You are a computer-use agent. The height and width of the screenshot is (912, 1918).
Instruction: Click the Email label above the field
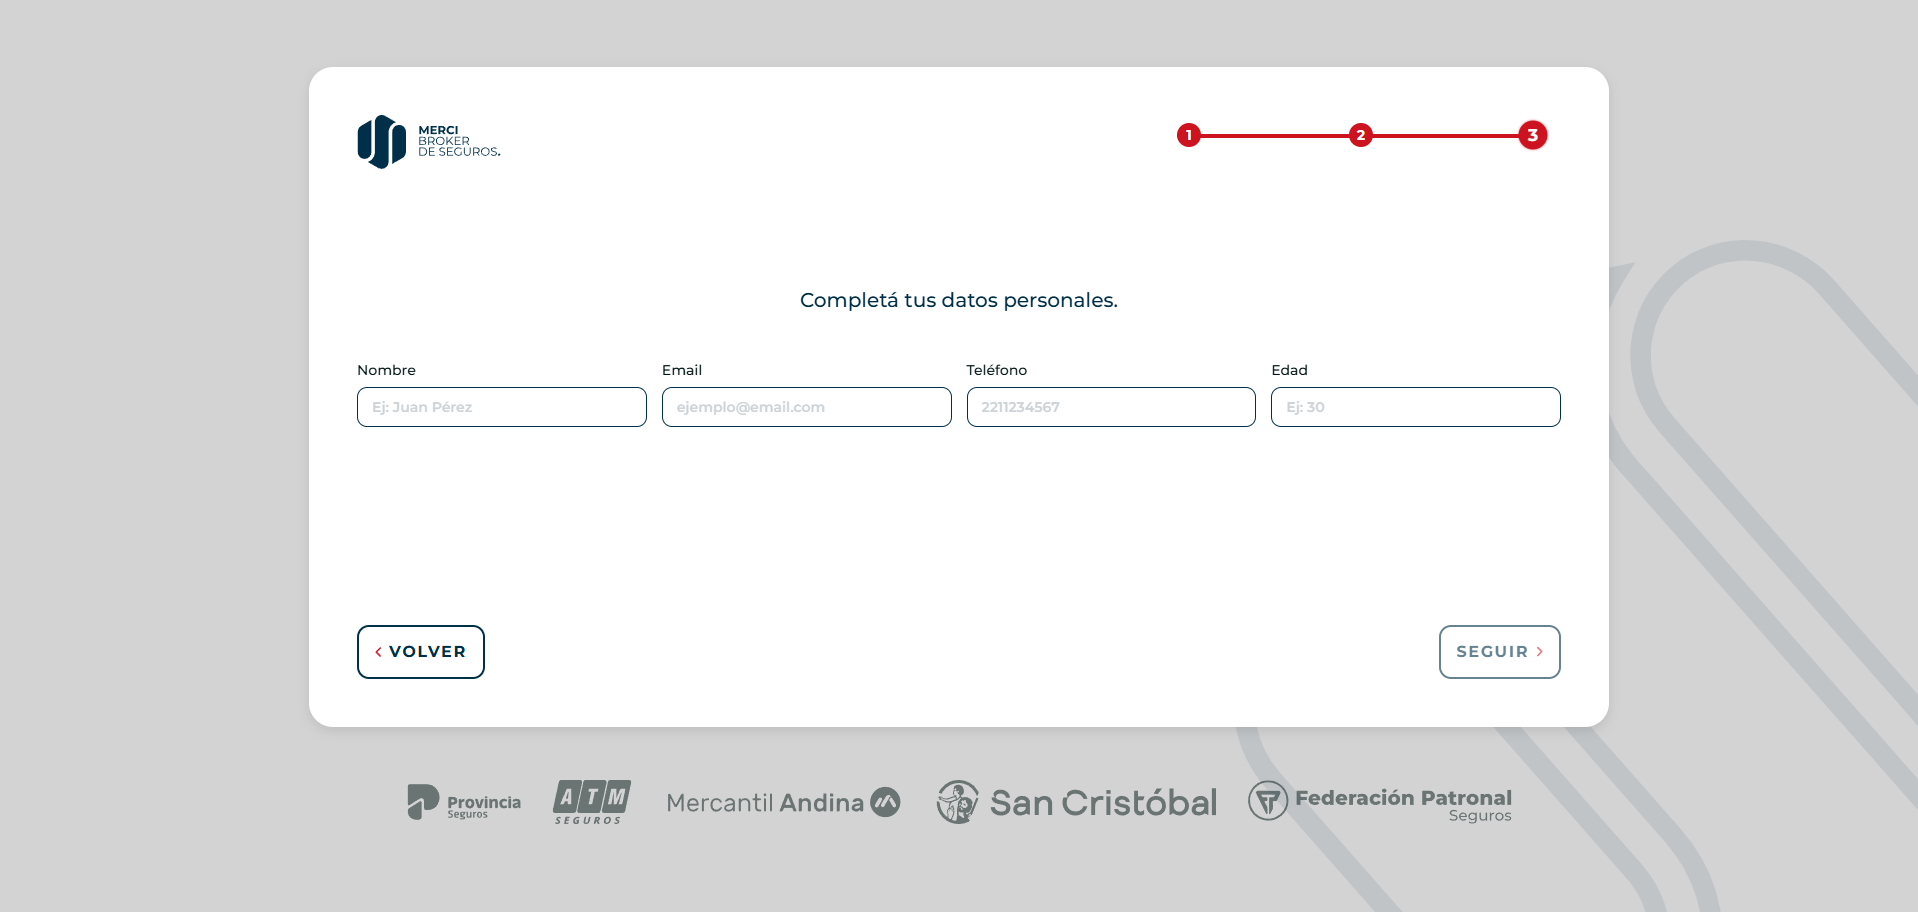coord(682,370)
